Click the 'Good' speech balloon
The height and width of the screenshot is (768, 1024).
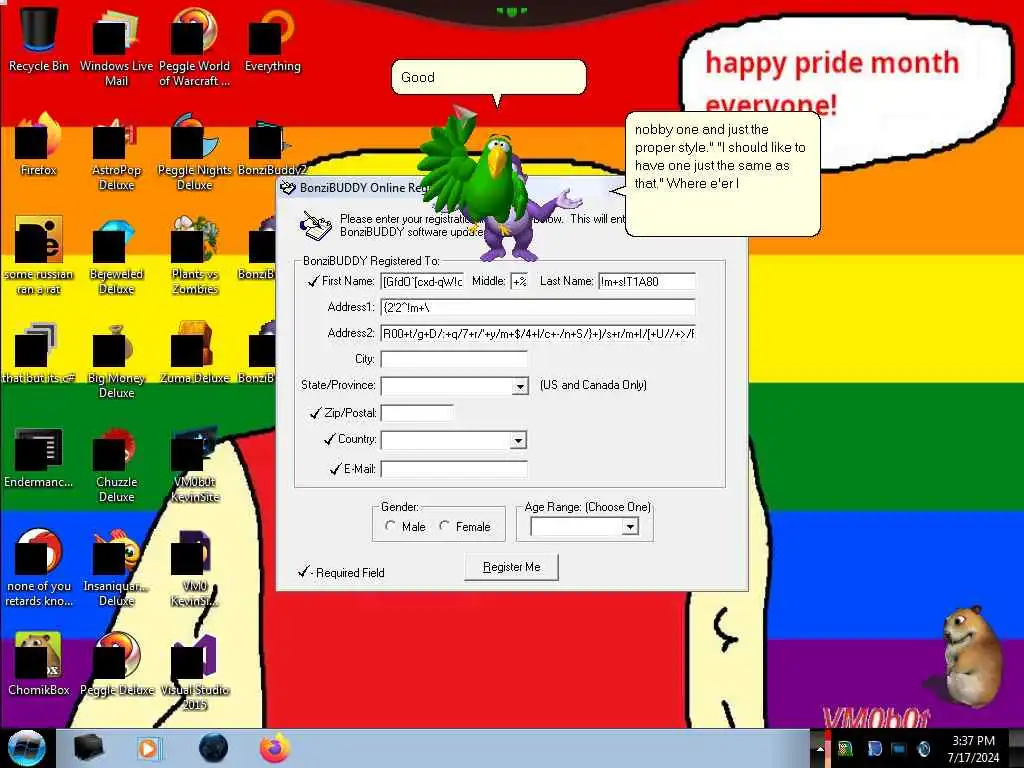pos(488,77)
